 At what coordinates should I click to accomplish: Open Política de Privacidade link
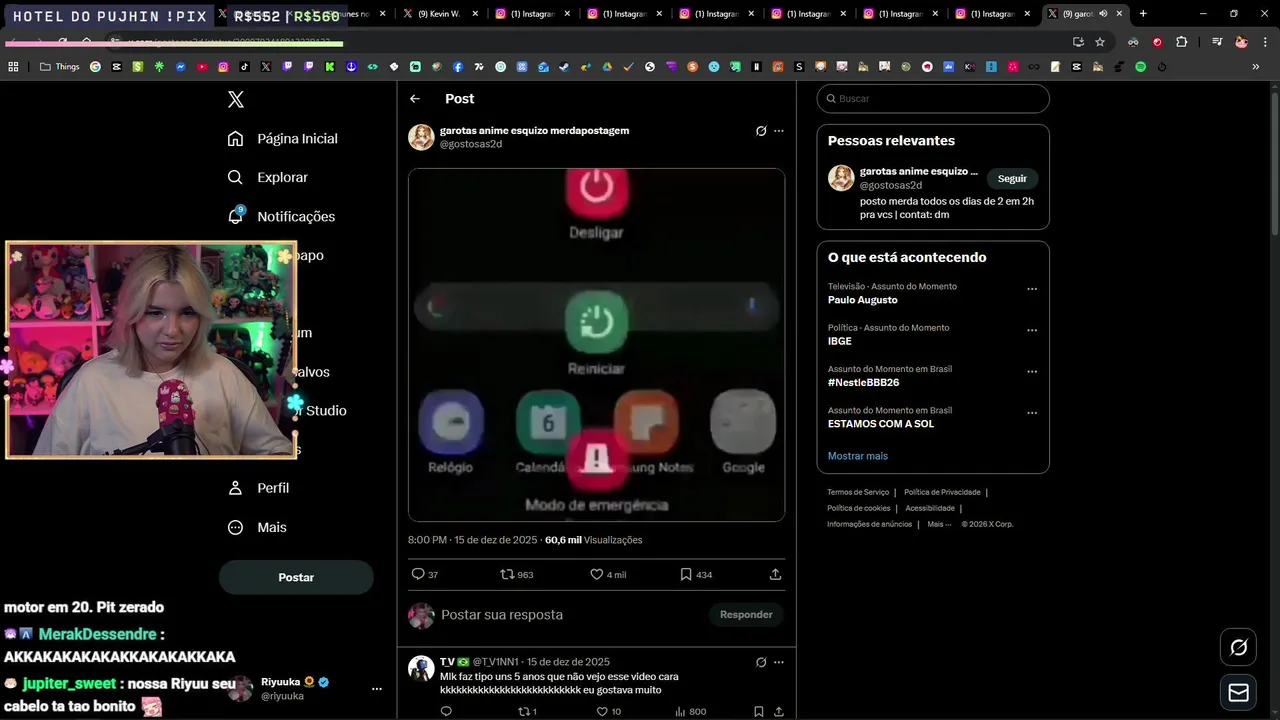coord(942,492)
